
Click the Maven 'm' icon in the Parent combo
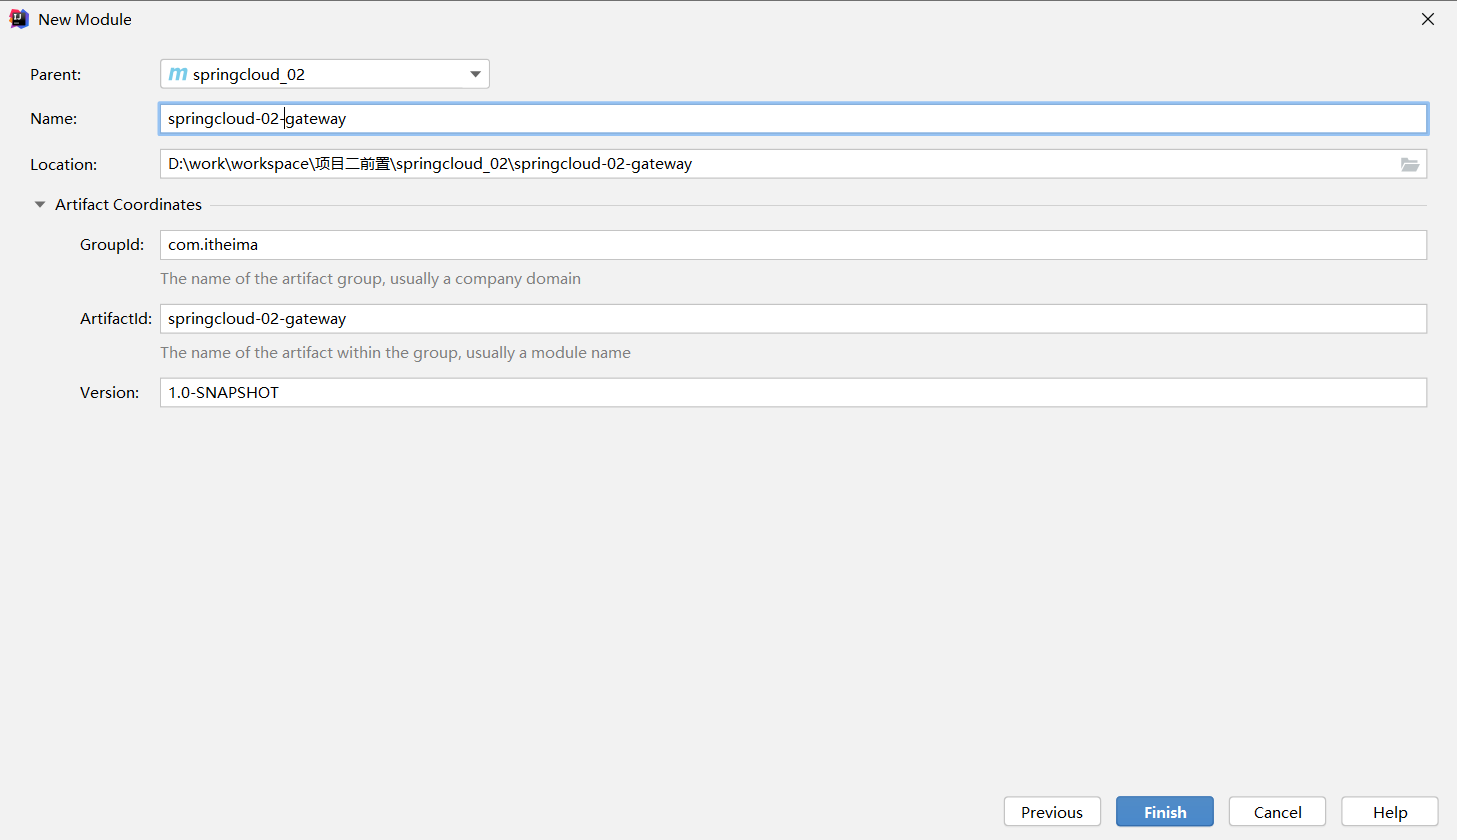click(178, 74)
